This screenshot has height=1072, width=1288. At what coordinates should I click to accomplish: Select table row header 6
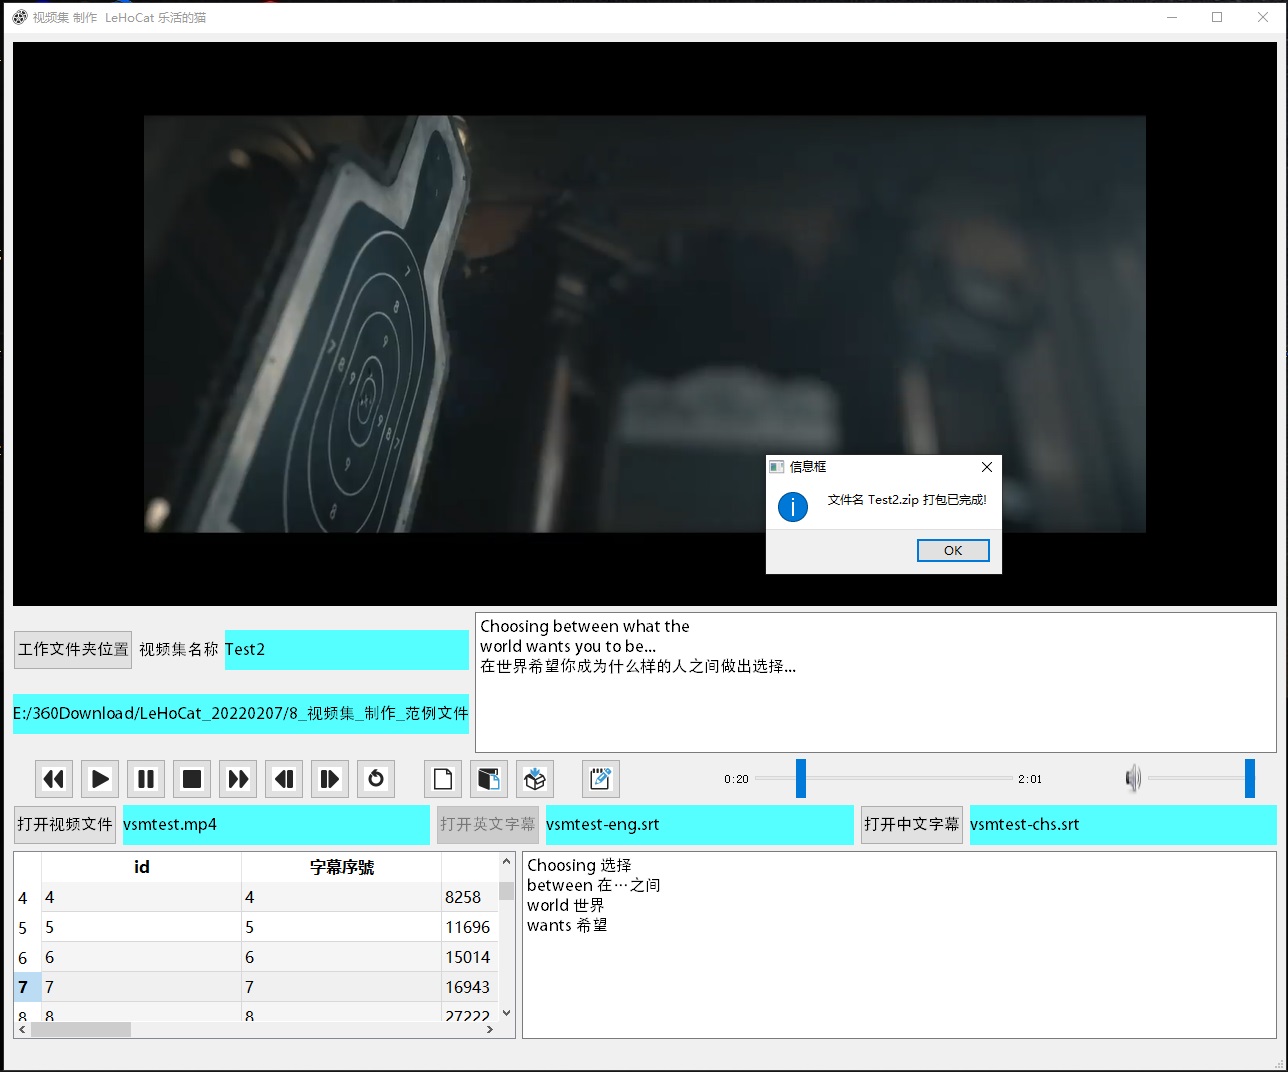click(x=27, y=957)
